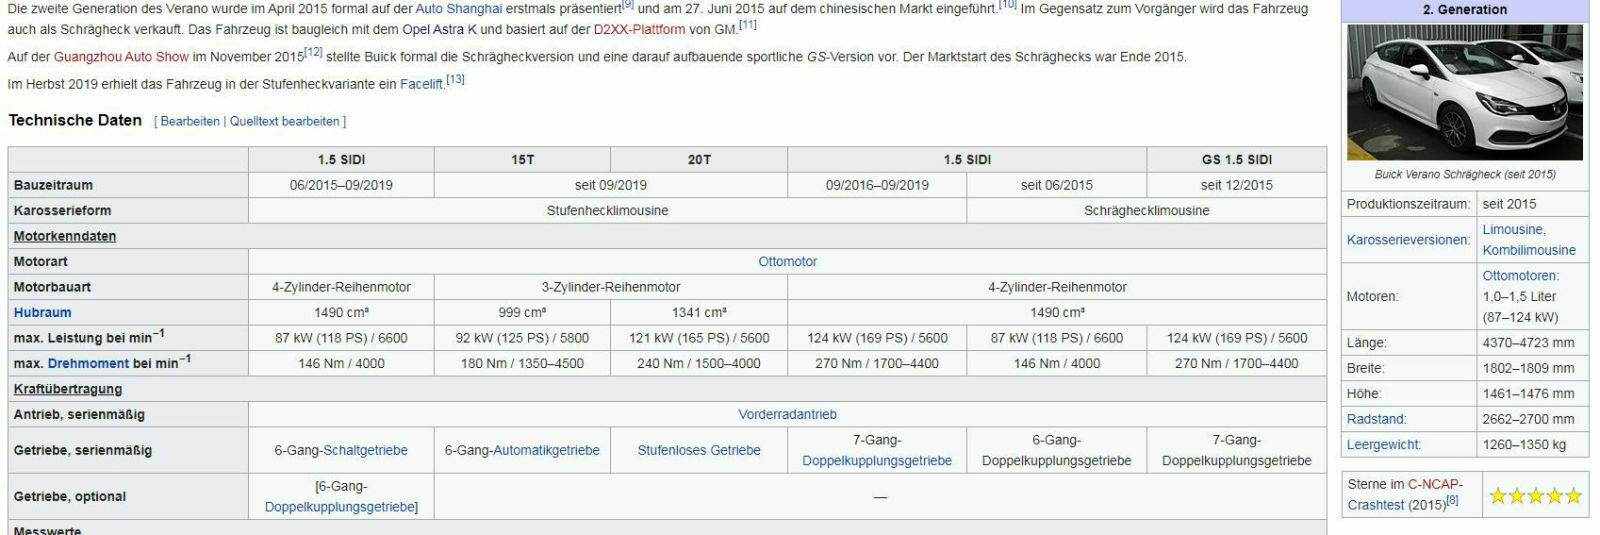Open the Guangzhou Auto Show link
The image size is (1600, 535).
[121, 57]
